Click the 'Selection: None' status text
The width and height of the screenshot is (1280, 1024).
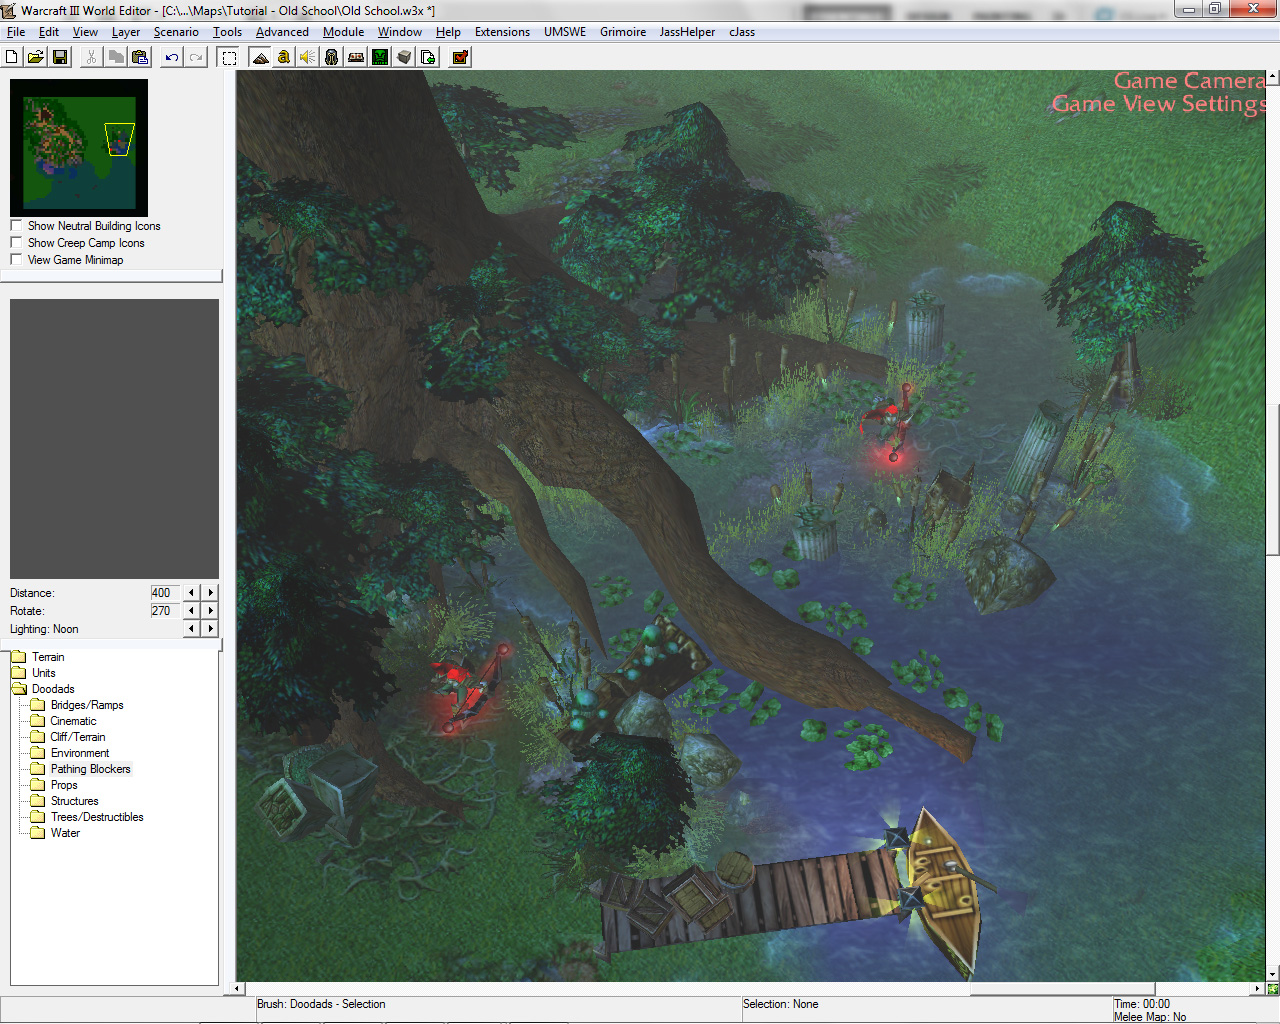coord(780,1004)
